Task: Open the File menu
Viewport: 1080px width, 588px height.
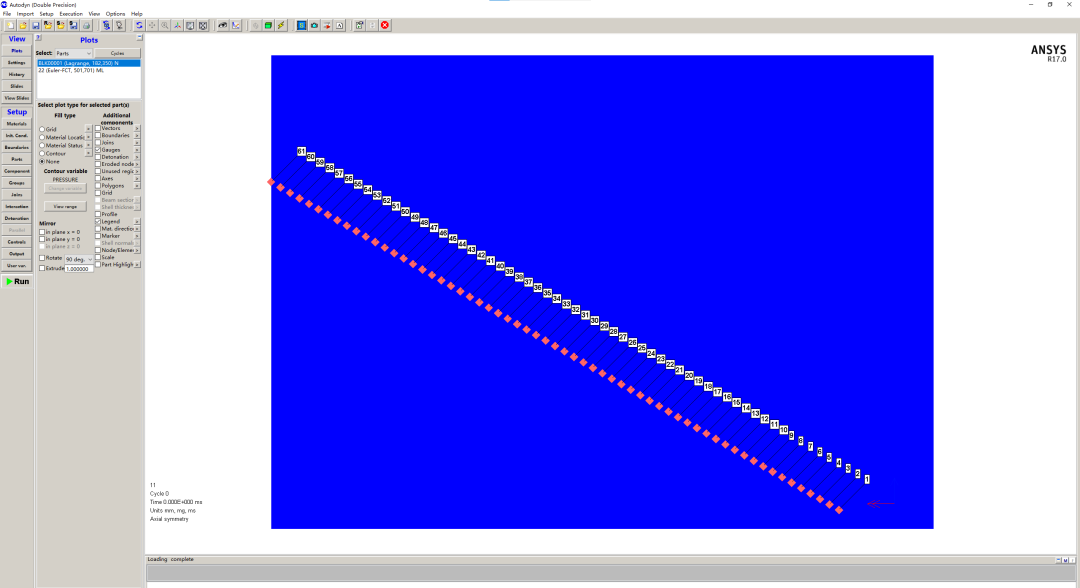Action: (7, 14)
